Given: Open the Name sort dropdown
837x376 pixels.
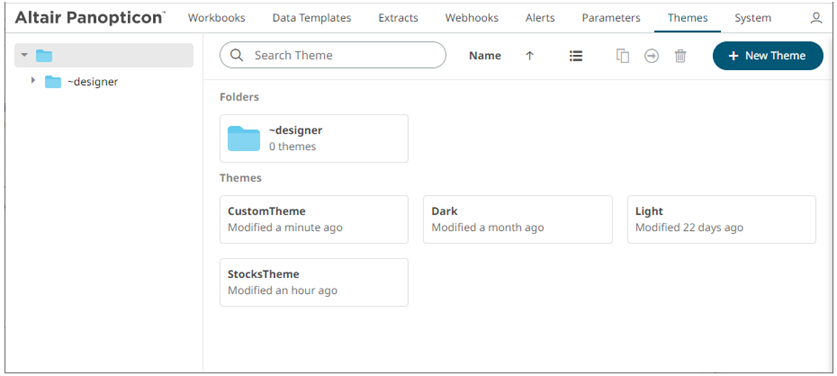Looking at the screenshot, I should pos(485,56).
